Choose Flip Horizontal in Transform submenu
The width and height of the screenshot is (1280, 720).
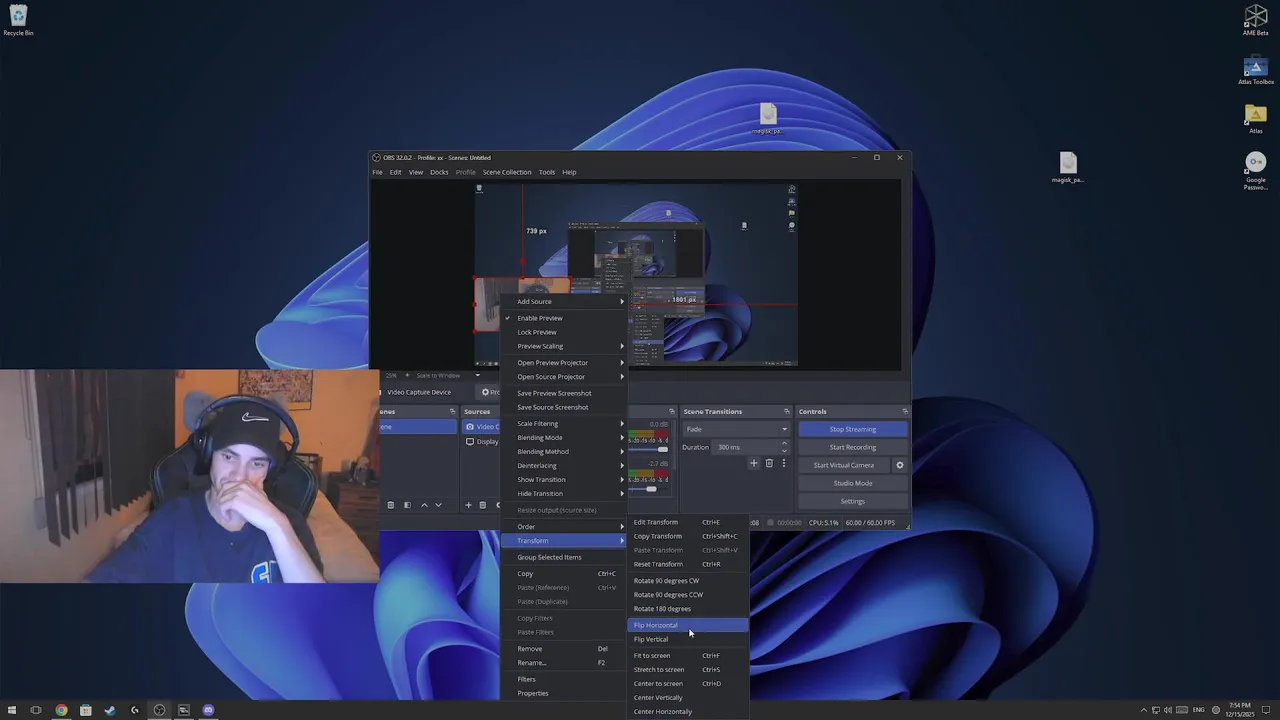[688, 625]
